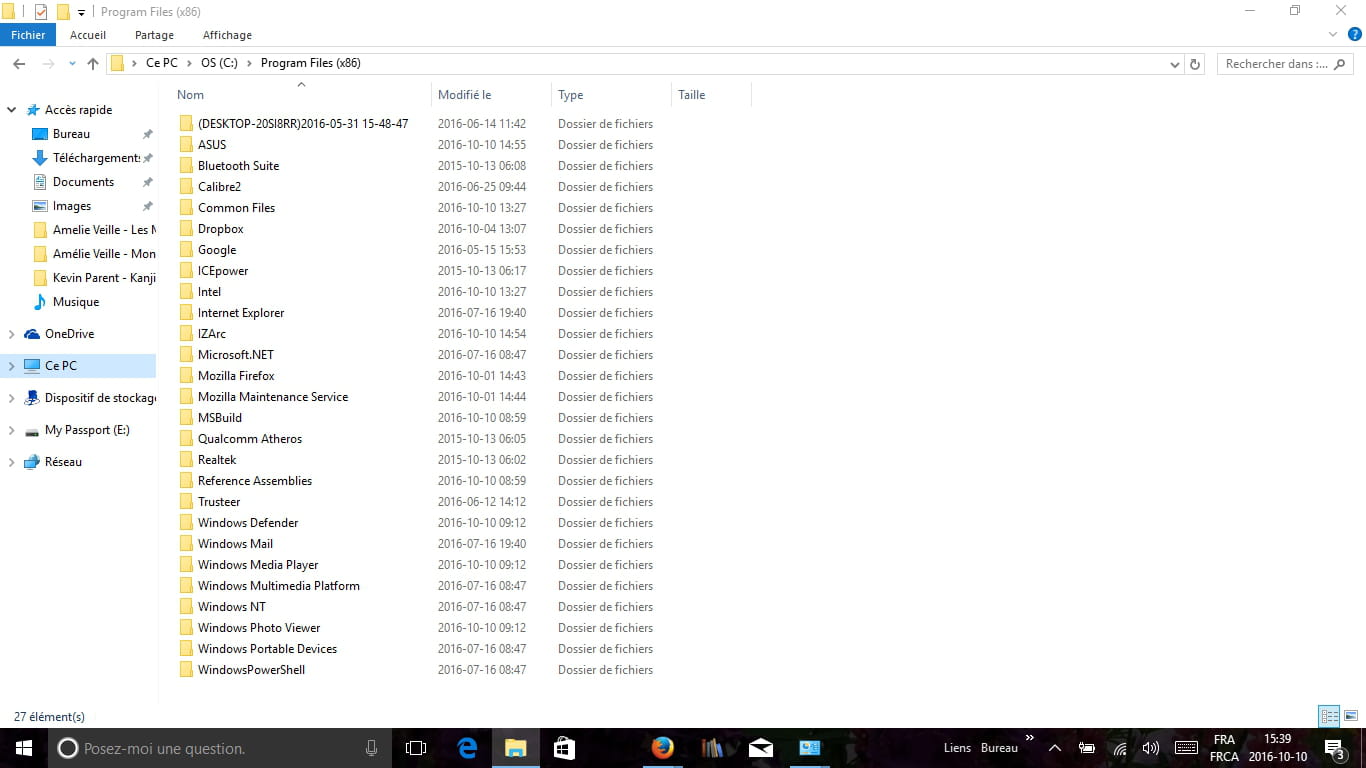Select the My Passport drive icon
Viewport: 1366px width, 768px height.
point(32,430)
